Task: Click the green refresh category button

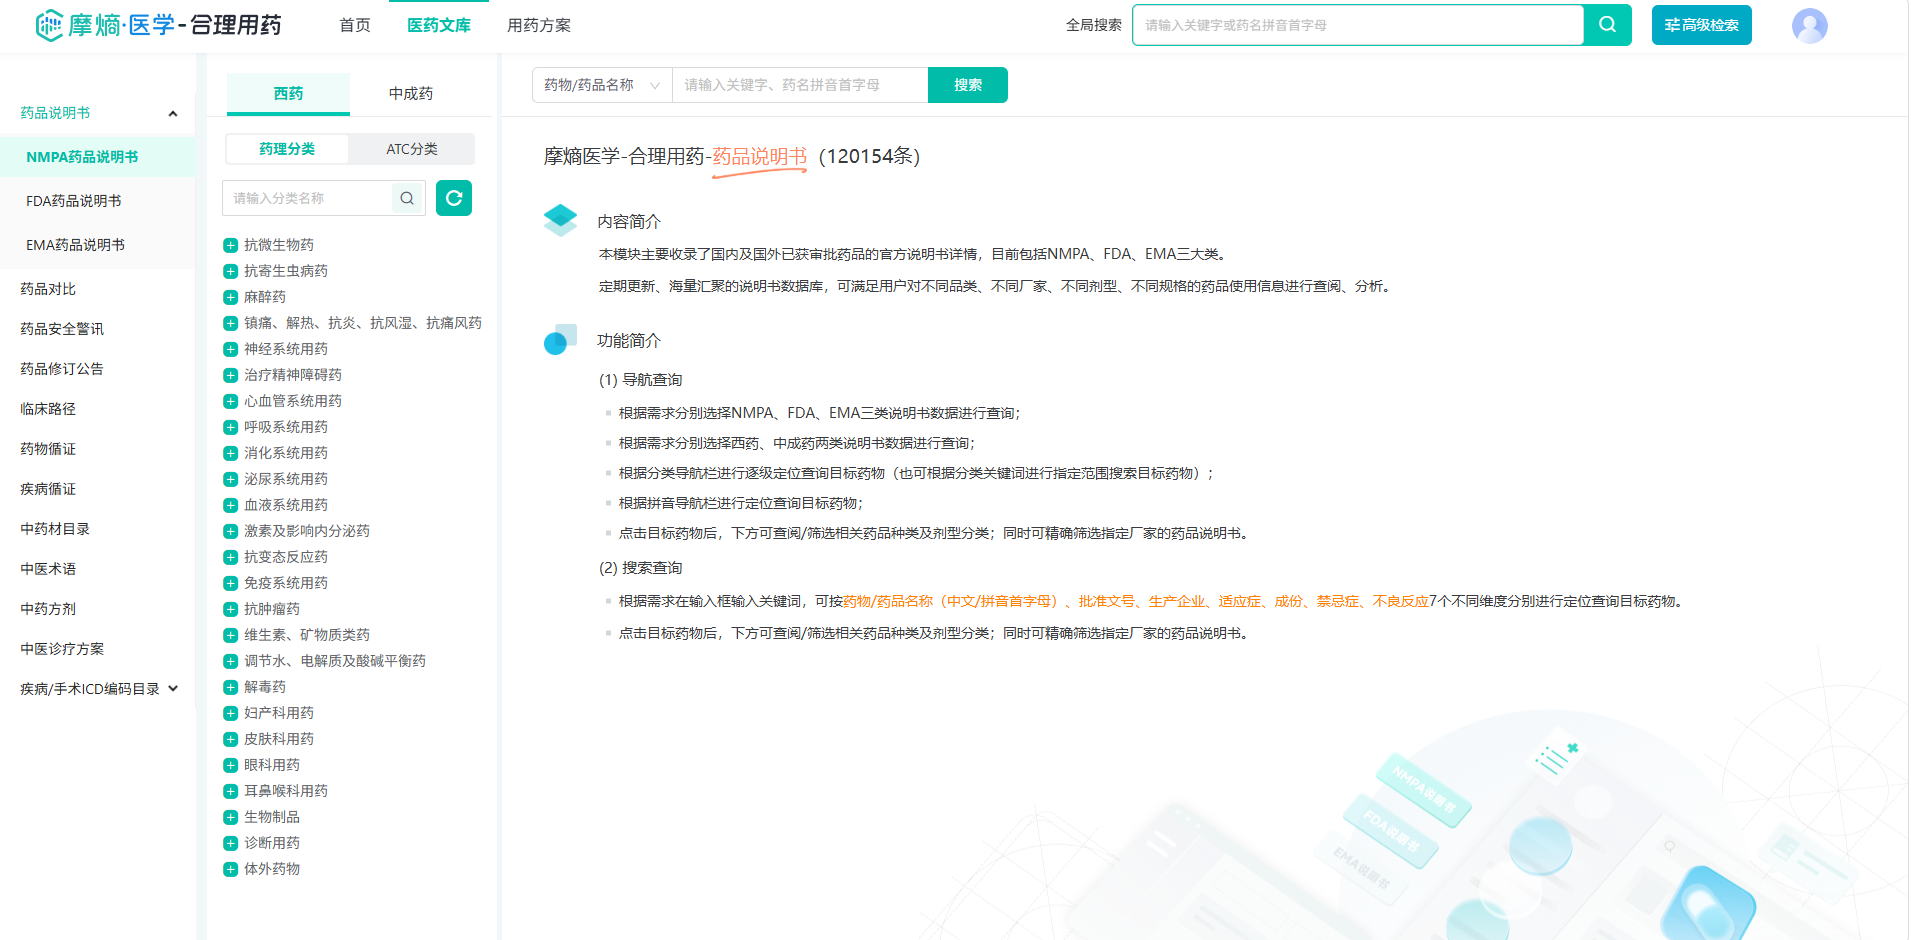Action: click(453, 198)
